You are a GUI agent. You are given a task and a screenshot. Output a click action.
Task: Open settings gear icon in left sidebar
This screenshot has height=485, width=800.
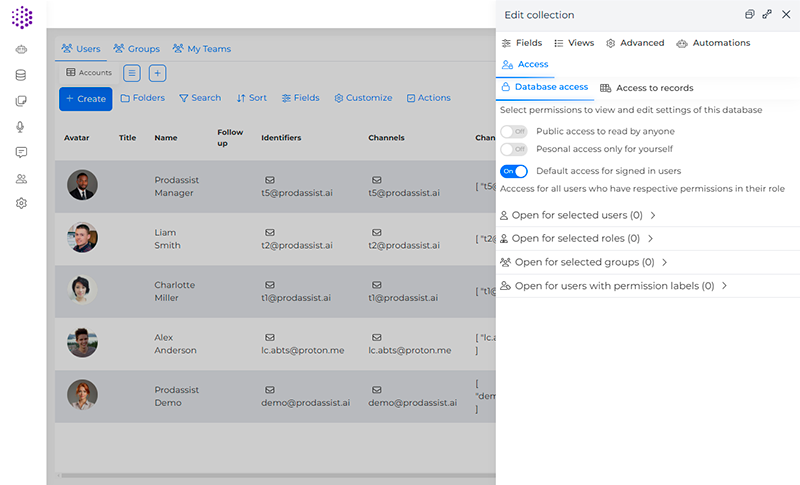click(21, 203)
